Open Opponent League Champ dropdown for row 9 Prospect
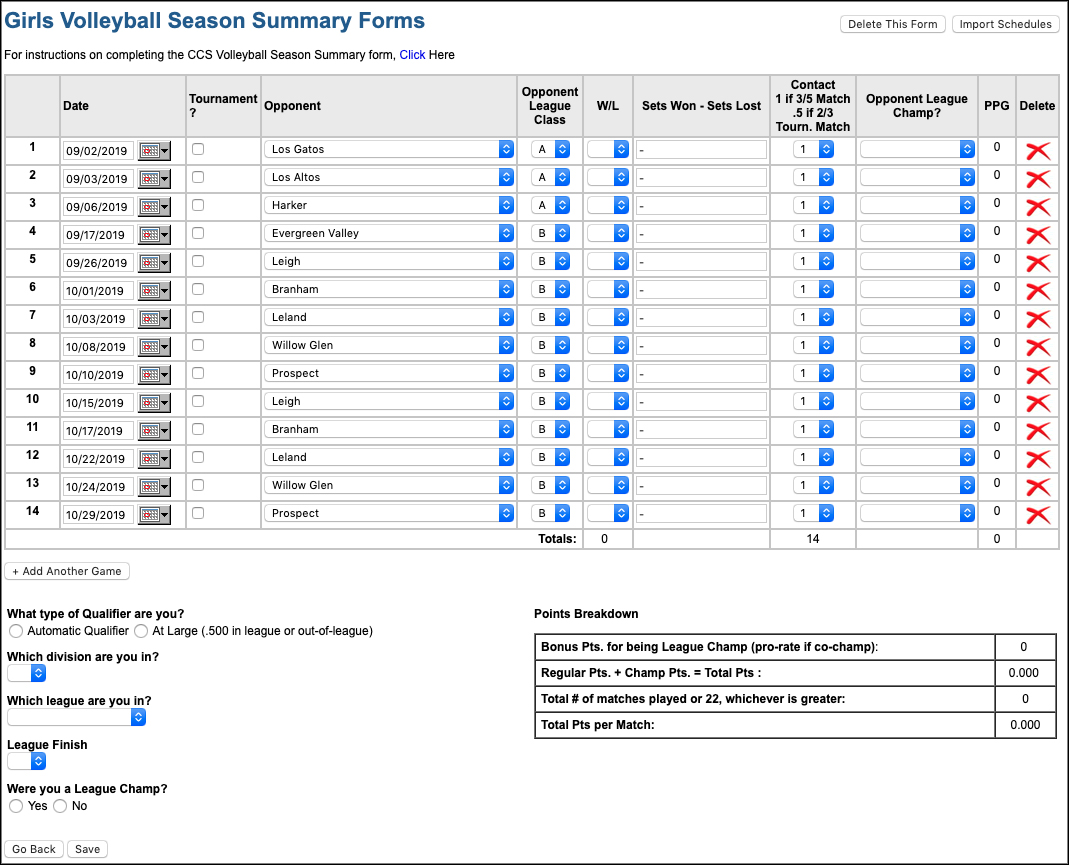The image size is (1069, 865). 917,373
